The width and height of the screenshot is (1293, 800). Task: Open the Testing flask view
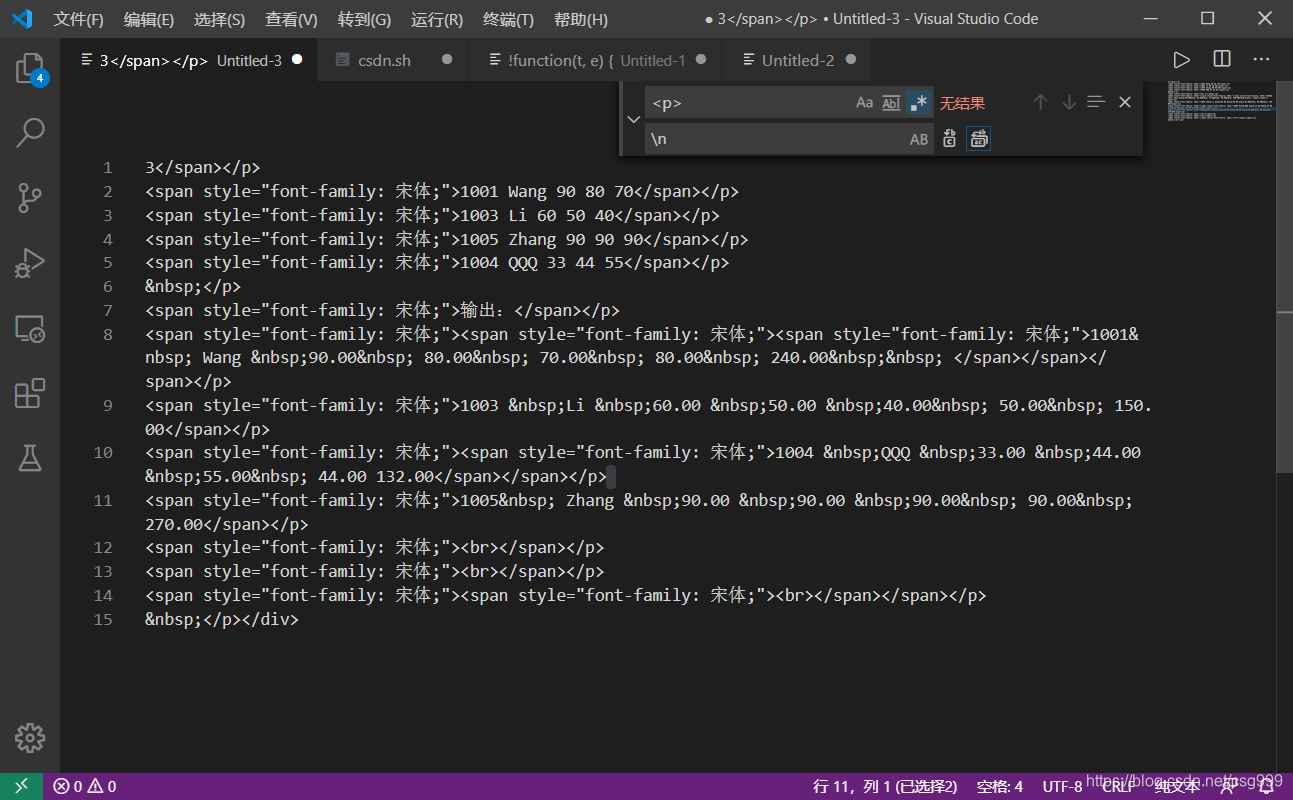30,459
